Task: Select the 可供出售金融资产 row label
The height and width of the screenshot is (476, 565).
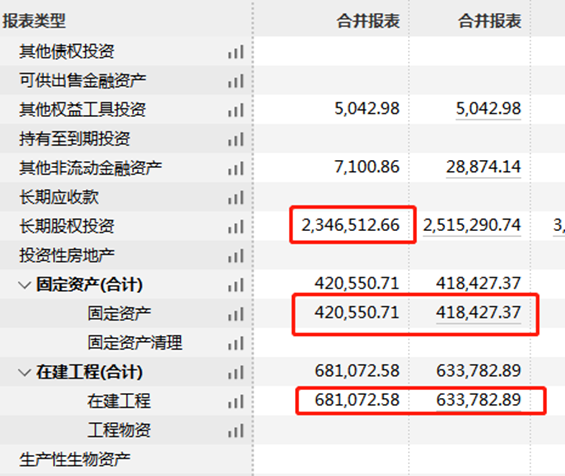Action: (83, 81)
